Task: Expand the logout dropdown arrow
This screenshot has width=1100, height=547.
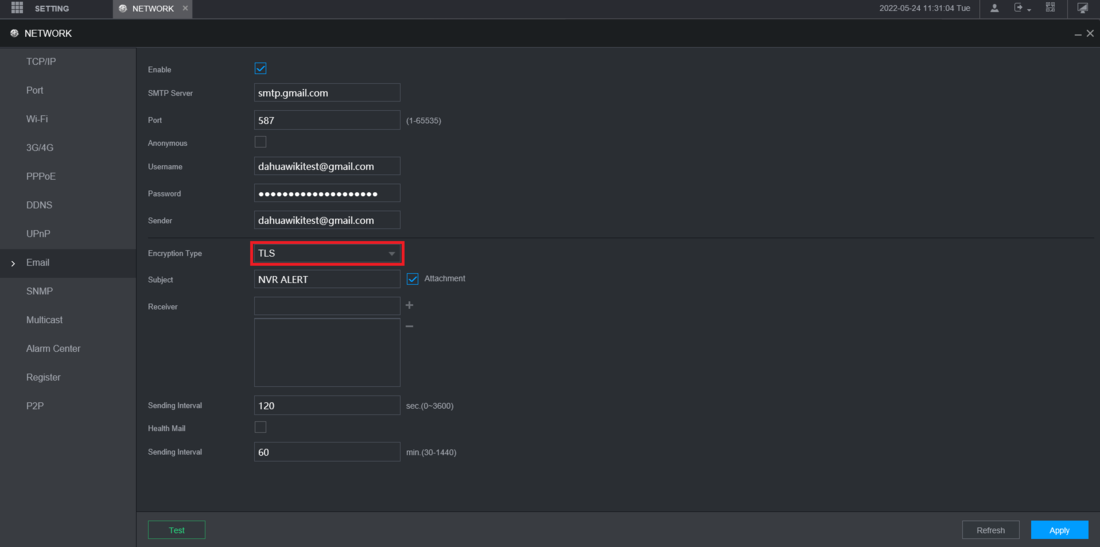Action: [x=1029, y=10]
